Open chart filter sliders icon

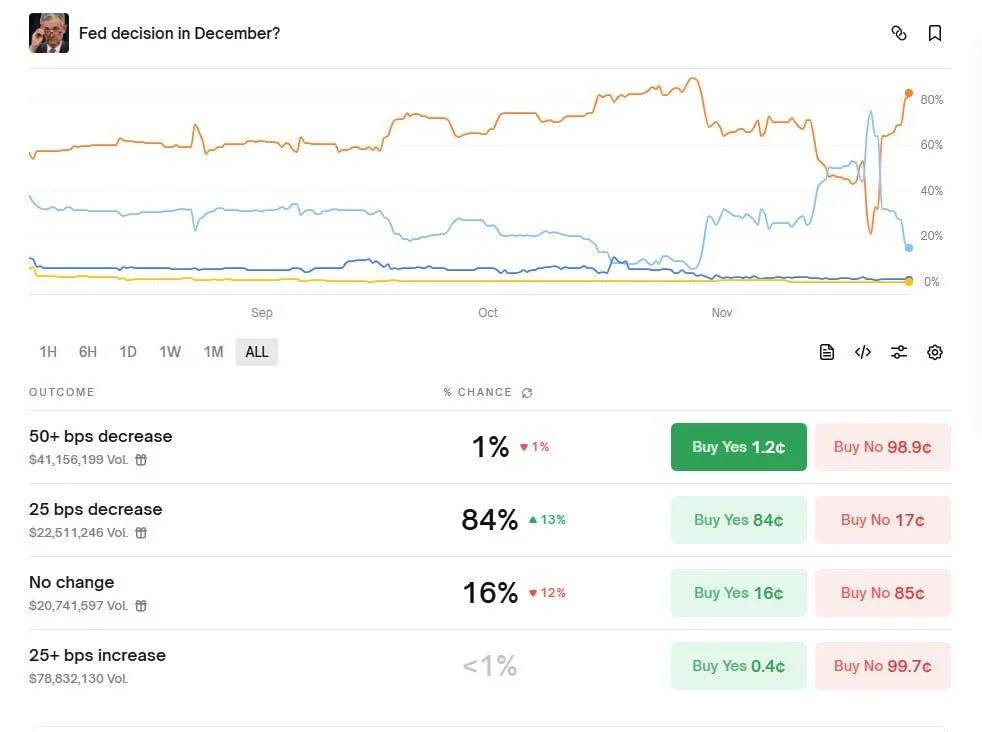(899, 352)
